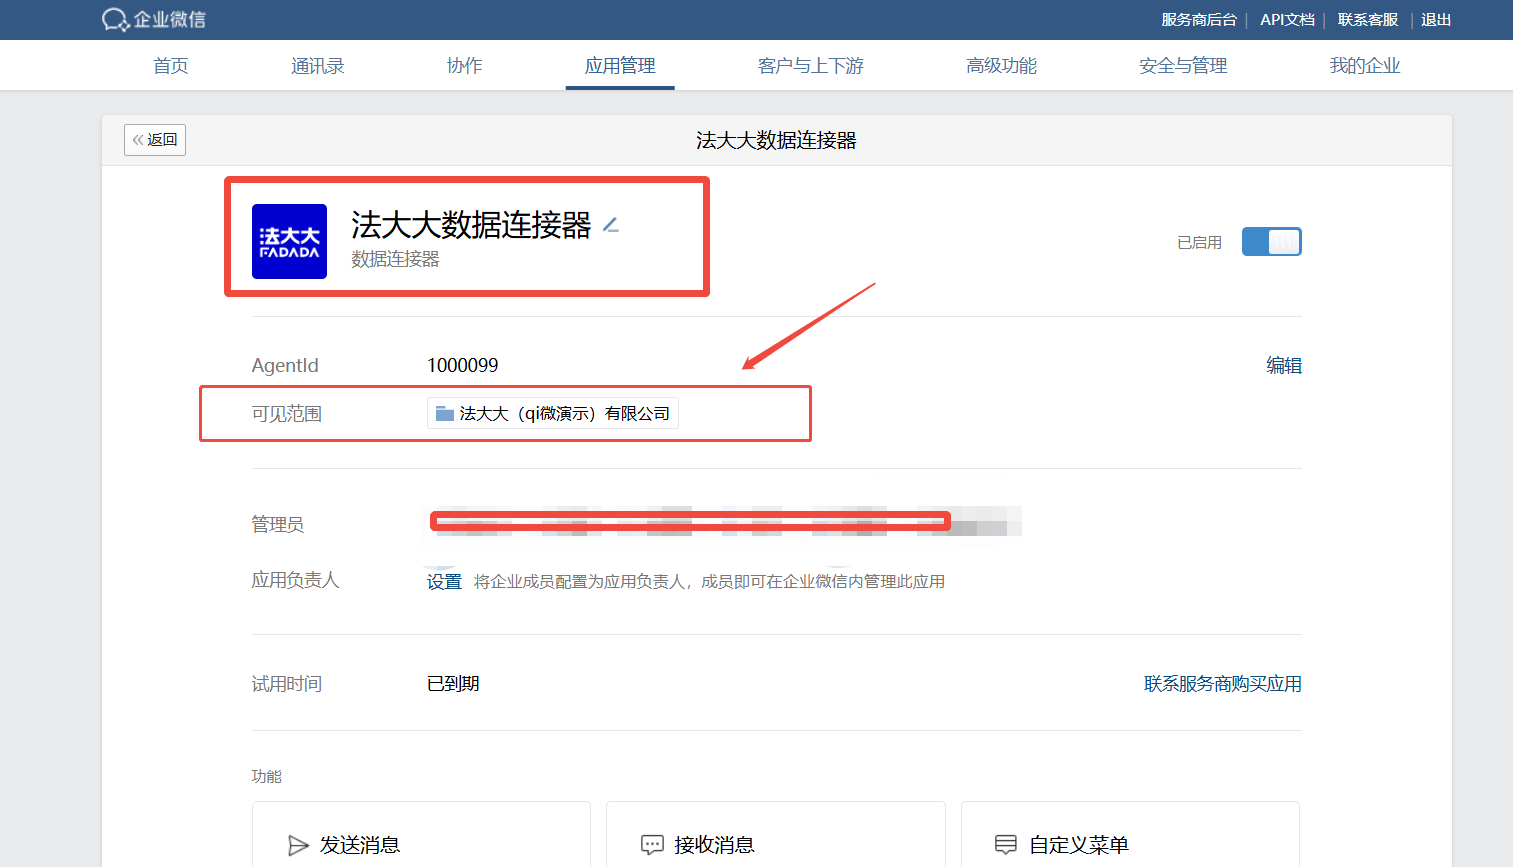Click the 返回 back button
Image resolution: width=1513 pixels, height=867 pixels.
pyautogui.click(x=155, y=140)
